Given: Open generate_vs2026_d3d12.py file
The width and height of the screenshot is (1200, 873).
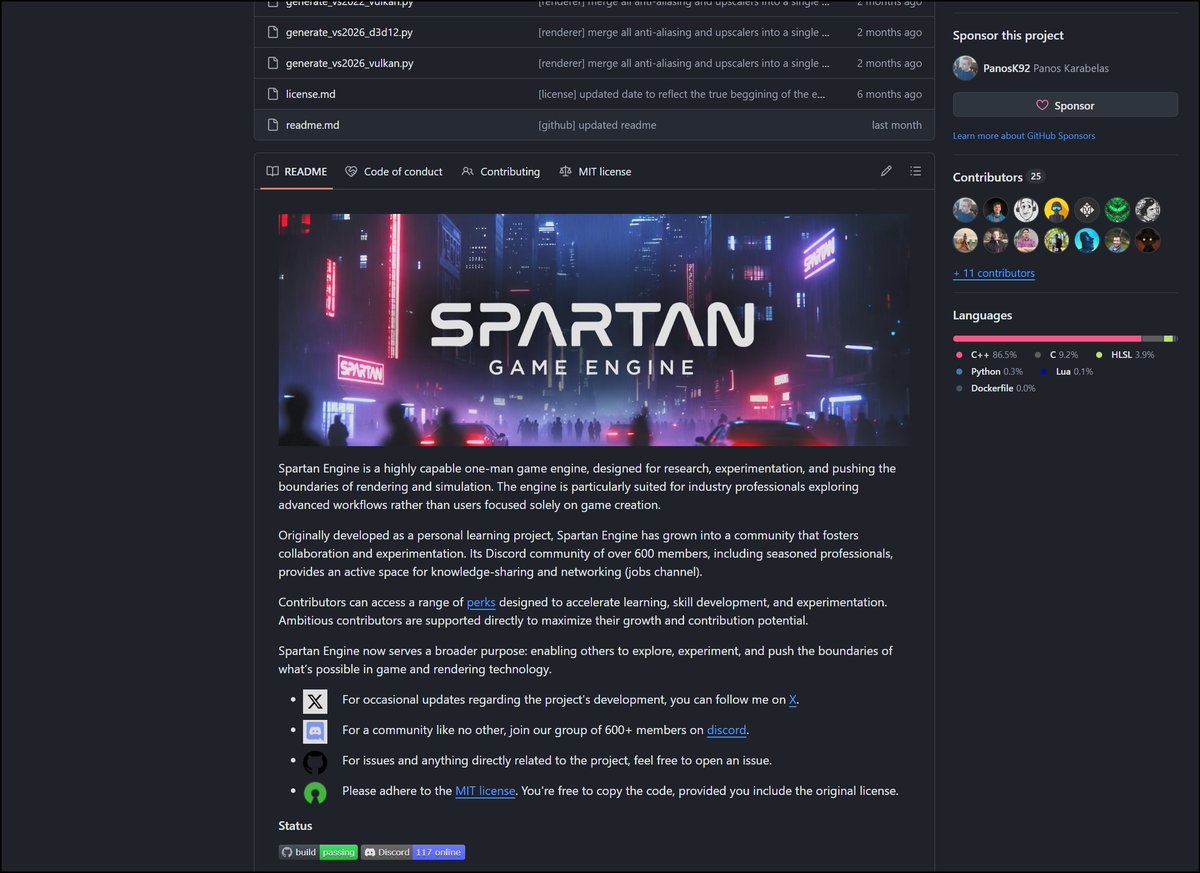Looking at the screenshot, I should point(350,32).
